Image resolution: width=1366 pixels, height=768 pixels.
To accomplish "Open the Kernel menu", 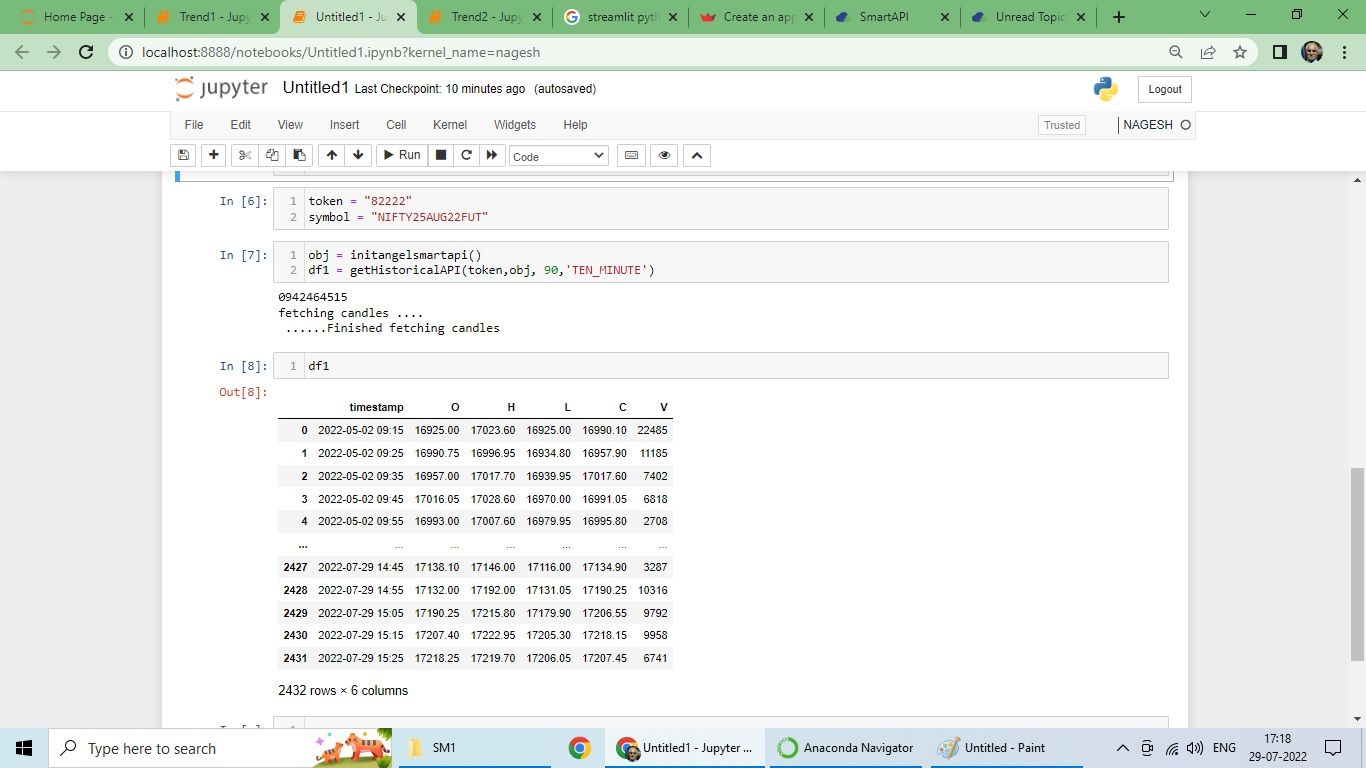I will (x=450, y=125).
